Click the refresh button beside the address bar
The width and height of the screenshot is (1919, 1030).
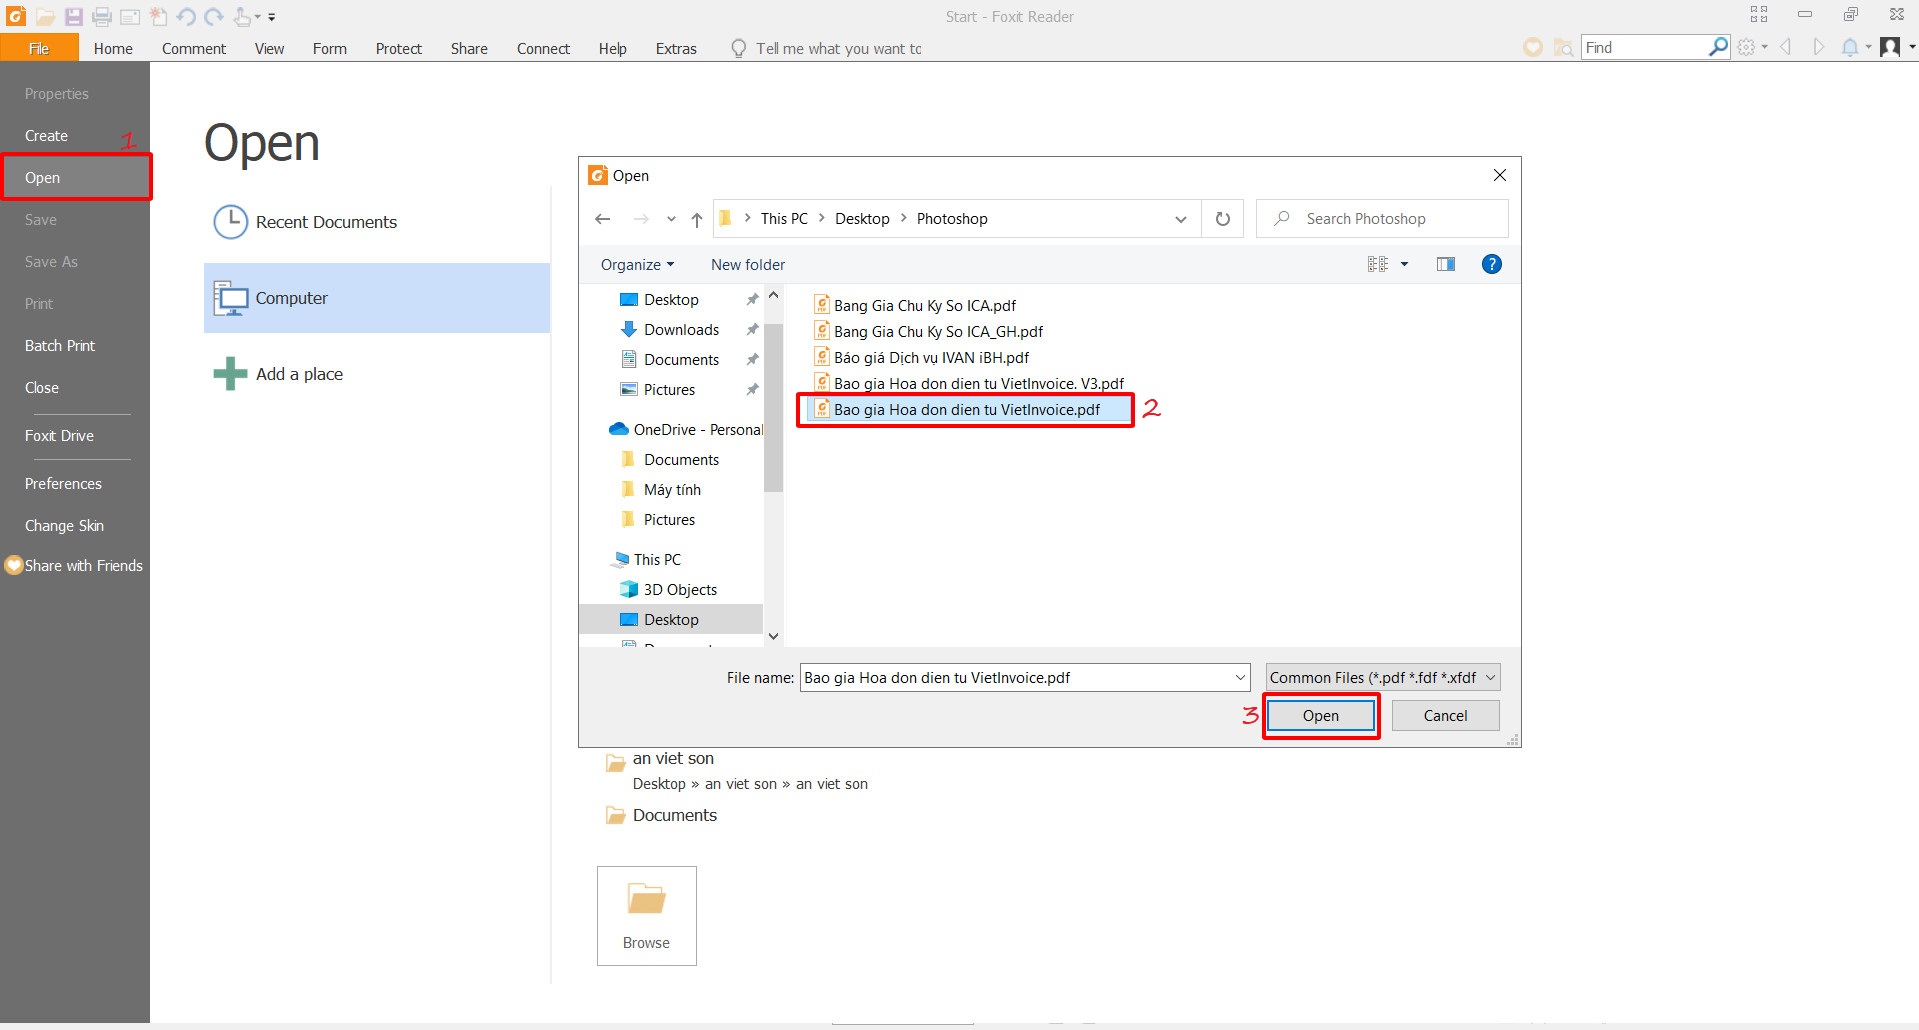point(1222,219)
